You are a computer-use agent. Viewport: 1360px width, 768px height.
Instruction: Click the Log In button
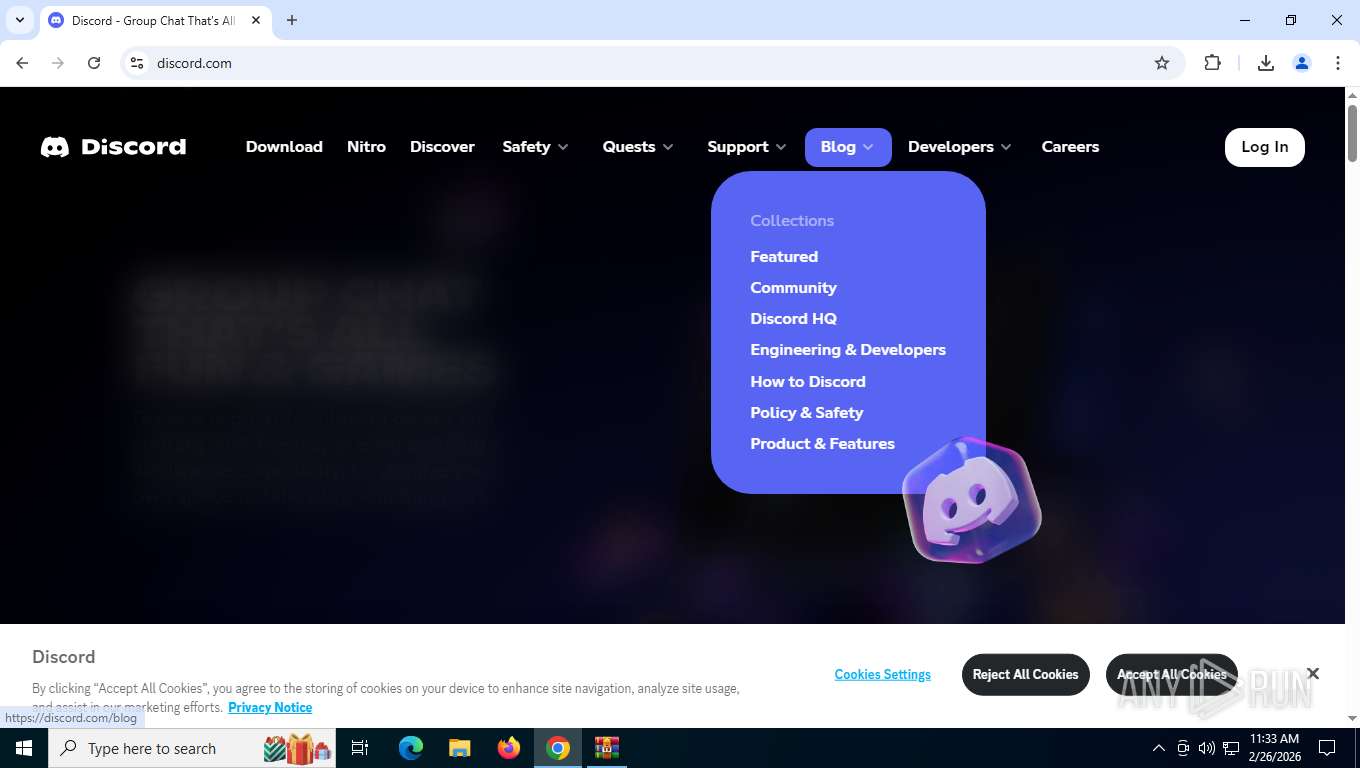coord(1265,147)
